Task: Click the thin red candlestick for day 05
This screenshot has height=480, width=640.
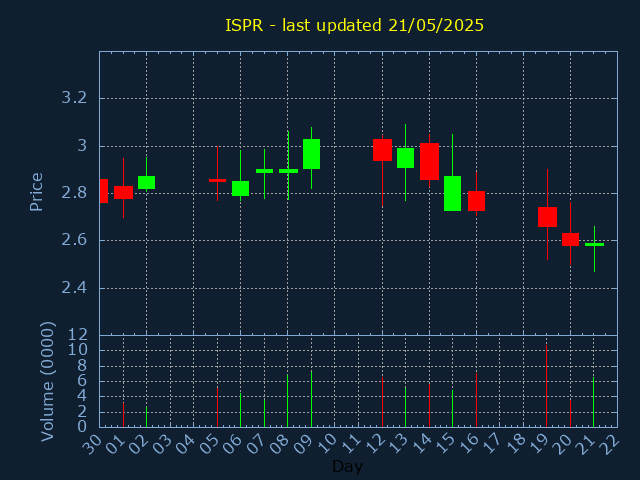Action: pyautogui.click(x=217, y=180)
